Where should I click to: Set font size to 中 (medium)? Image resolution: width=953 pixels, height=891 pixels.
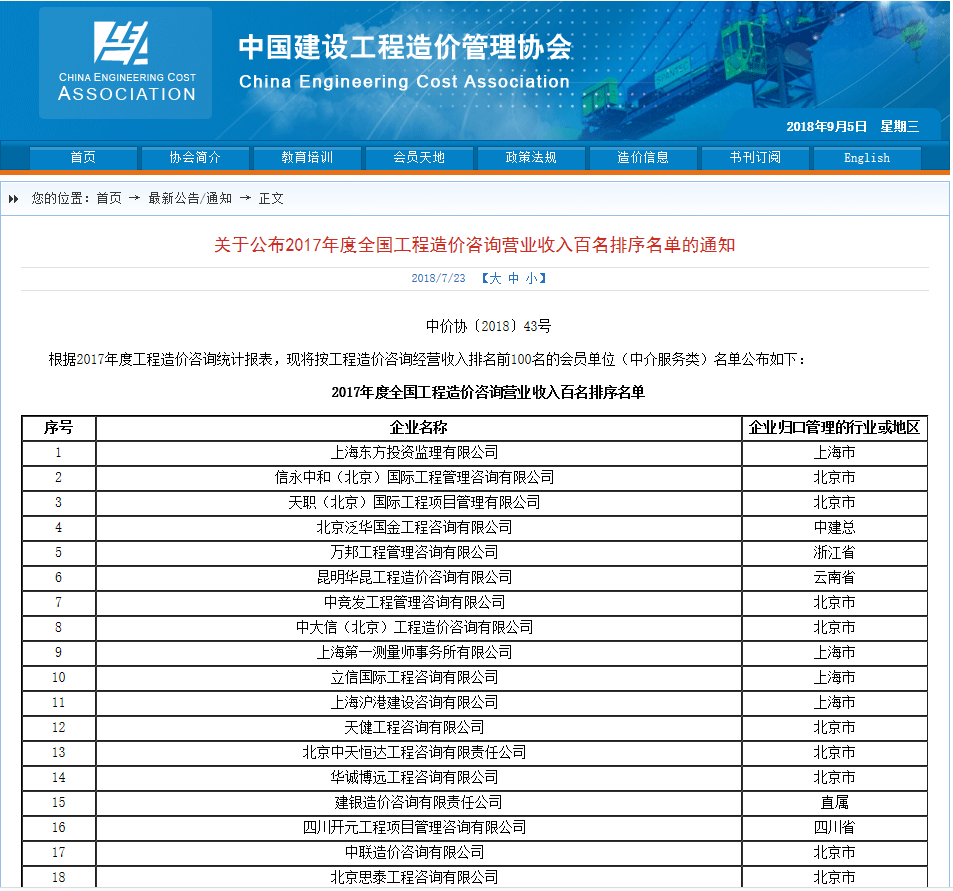point(514,278)
